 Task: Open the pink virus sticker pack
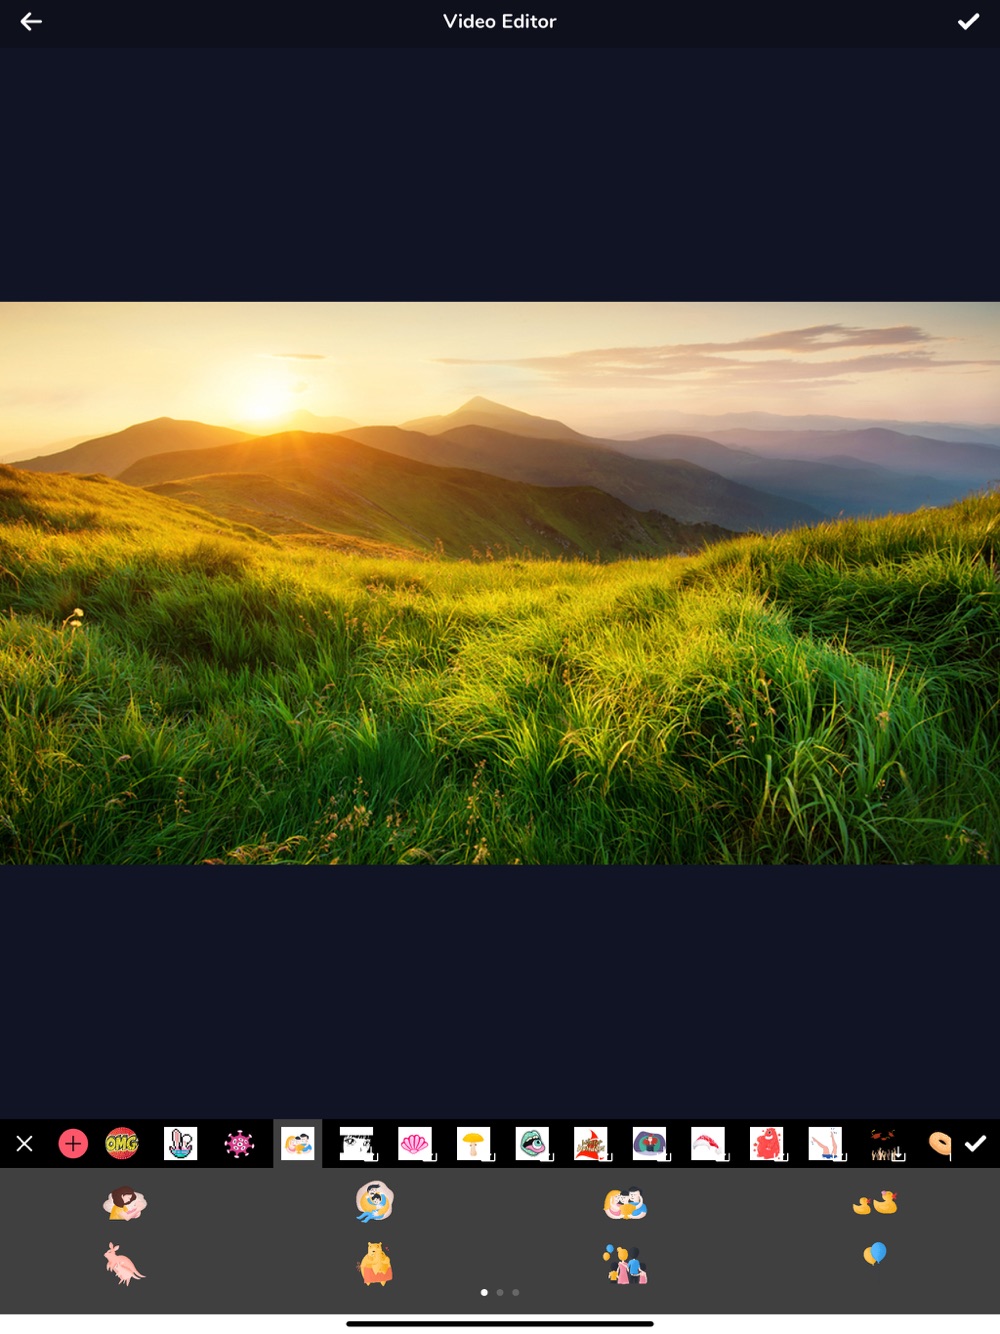click(239, 1143)
